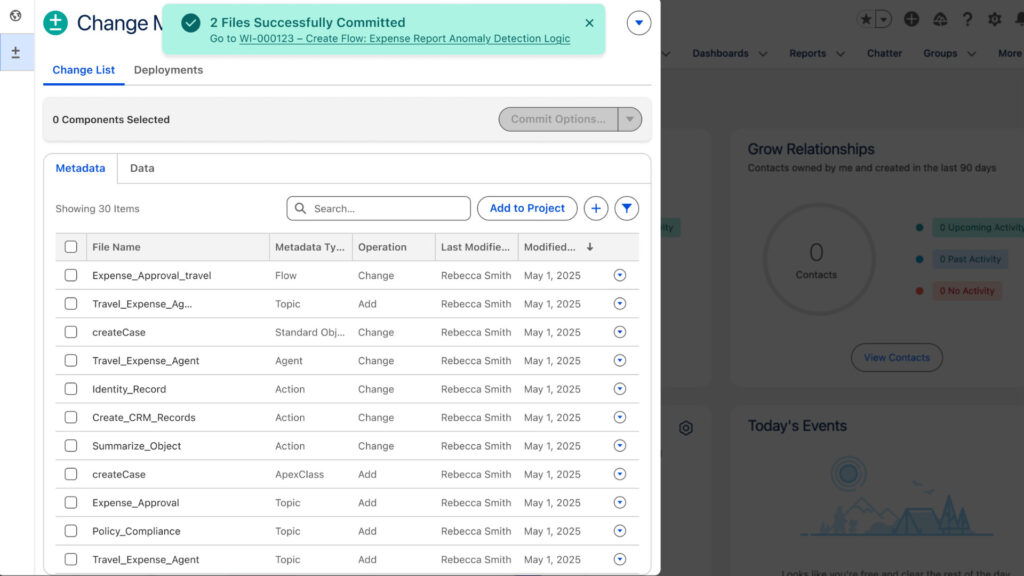This screenshot has height=576, width=1024.
Task: Dismiss the success notification with X
Action: [589, 23]
